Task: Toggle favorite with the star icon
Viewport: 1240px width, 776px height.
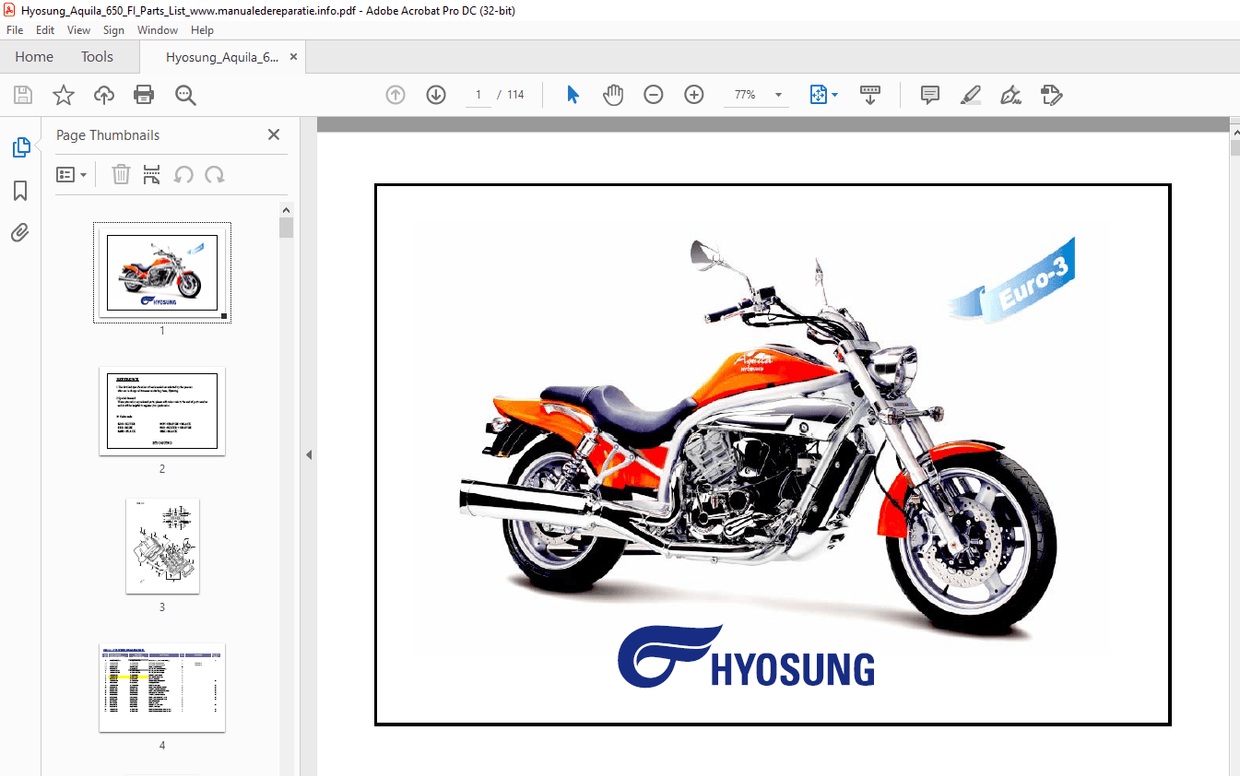Action: click(63, 94)
